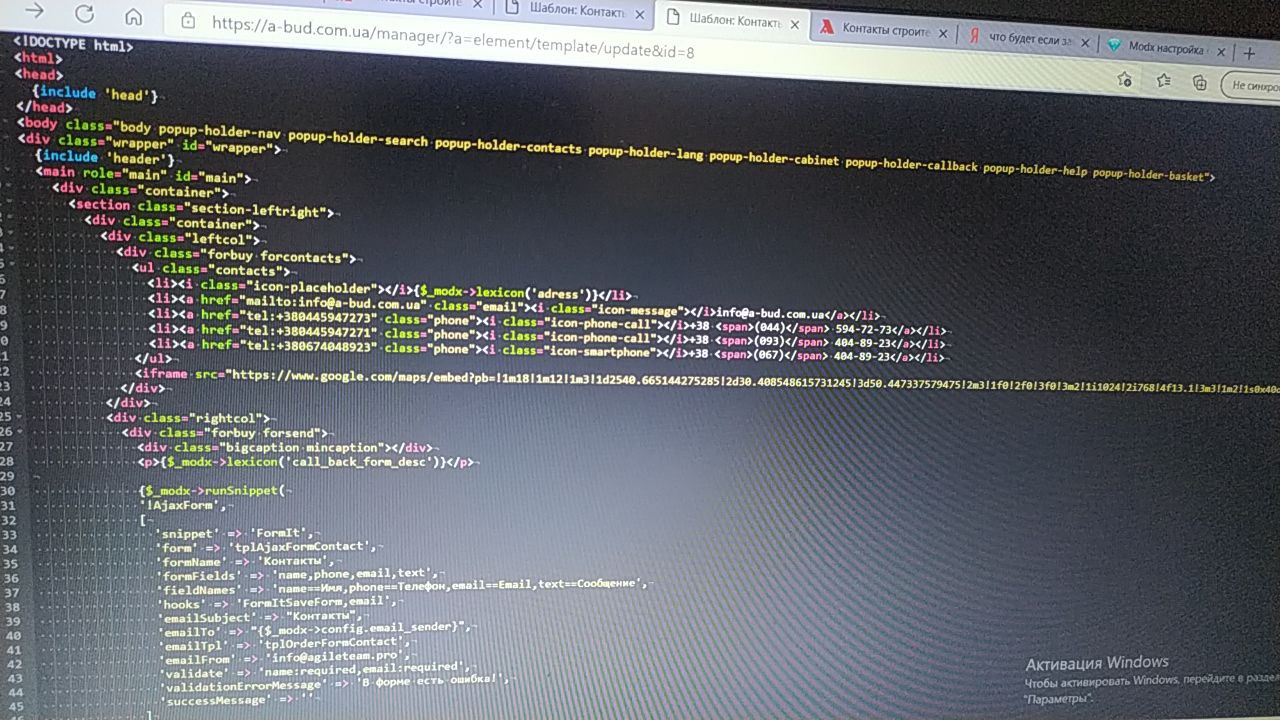Click the div class="forbuy forcontacts" line
Viewport: 1280px width, 720px height.
236,256
